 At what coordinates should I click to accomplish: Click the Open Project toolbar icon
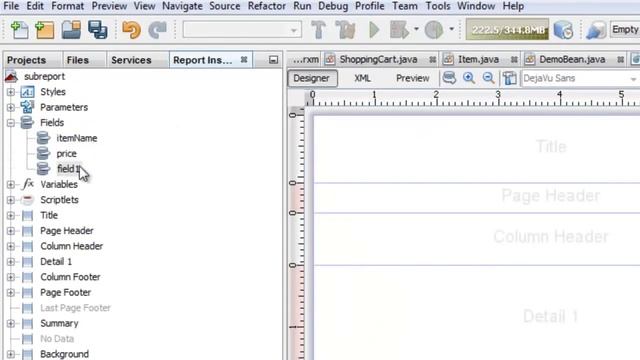71,30
